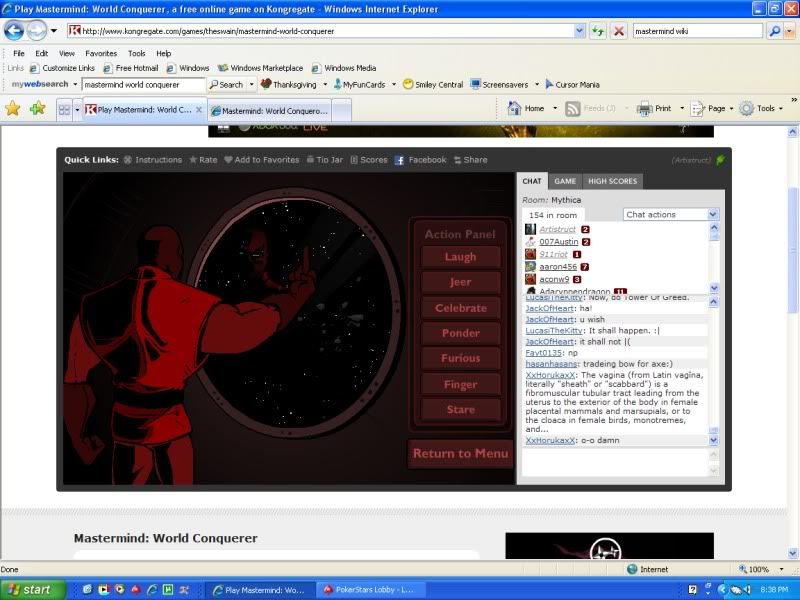Click the Smiley Central toolbar icon
Screen dimensions: 800x600
(x=408, y=84)
